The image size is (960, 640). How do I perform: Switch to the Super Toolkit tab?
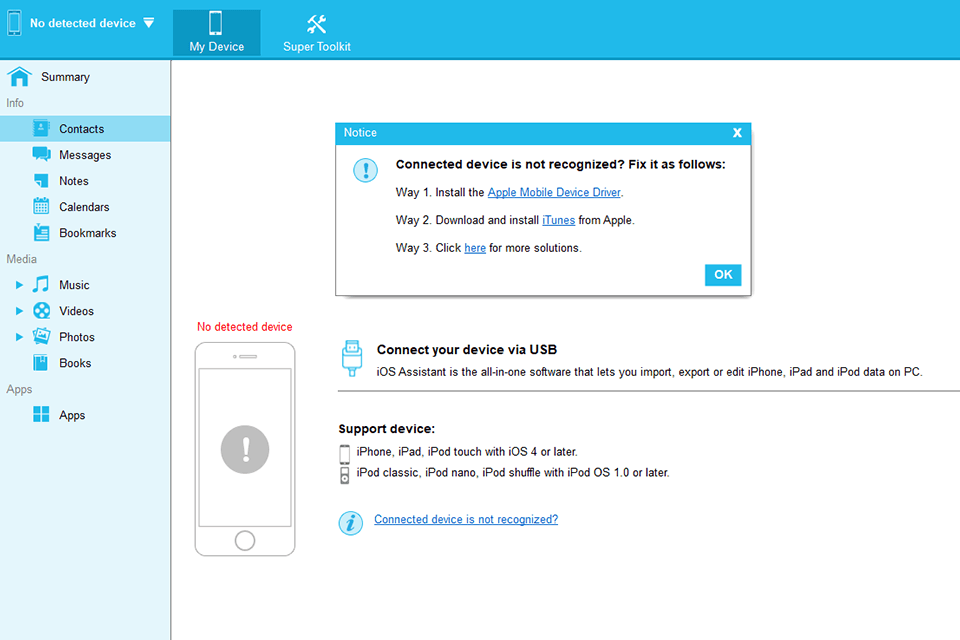pos(316,31)
